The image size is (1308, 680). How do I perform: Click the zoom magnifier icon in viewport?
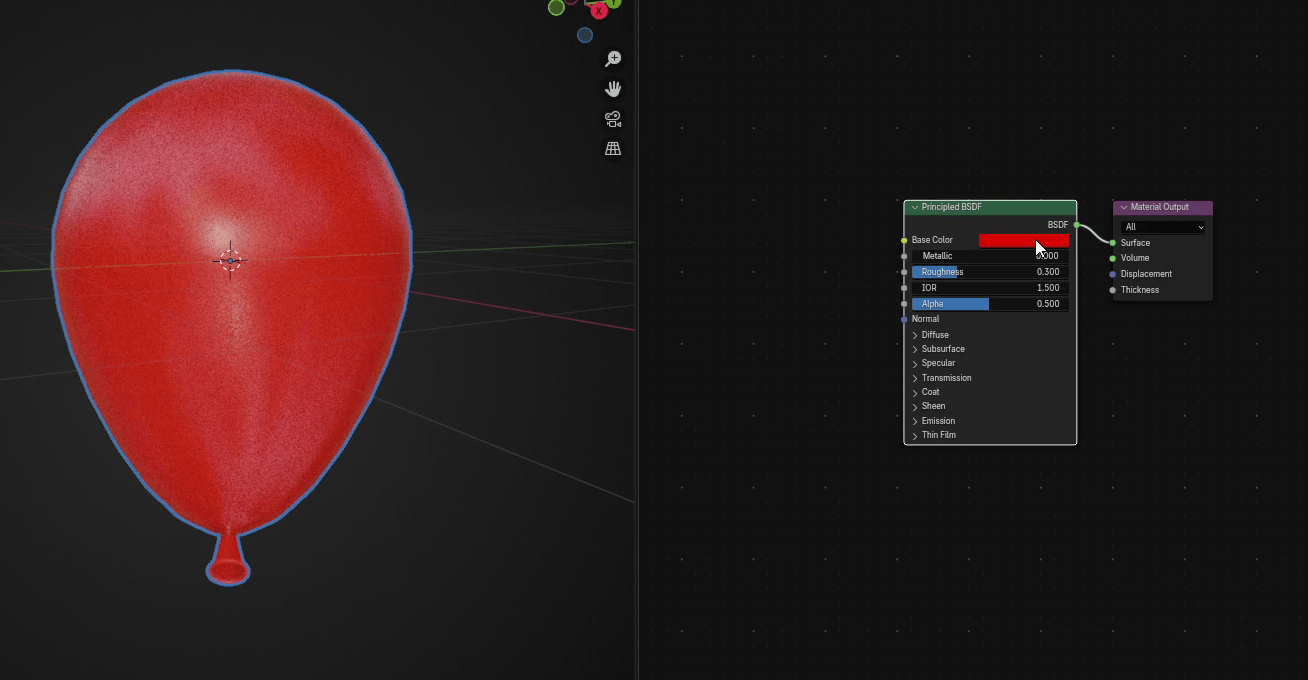tap(613, 59)
